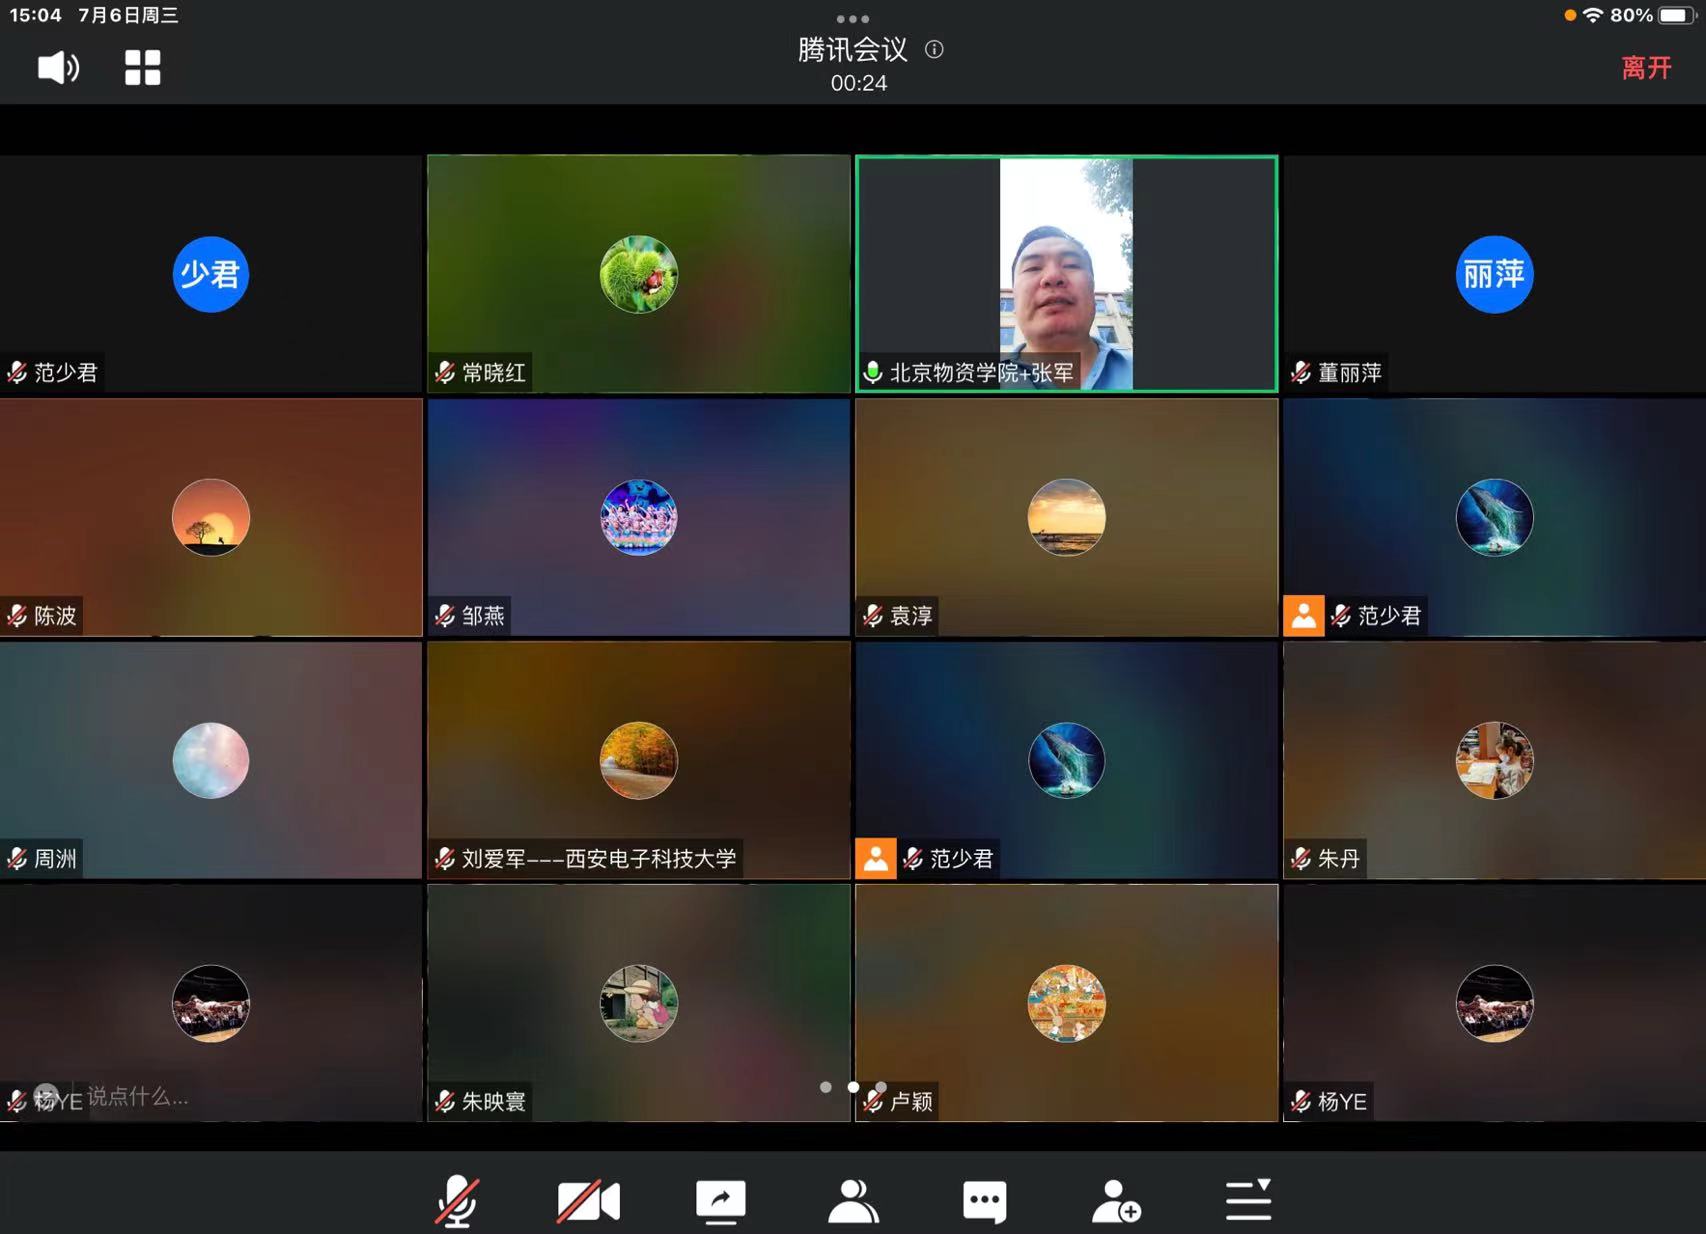Turn on the camera in bottom toolbar

(x=588, y=1199)
